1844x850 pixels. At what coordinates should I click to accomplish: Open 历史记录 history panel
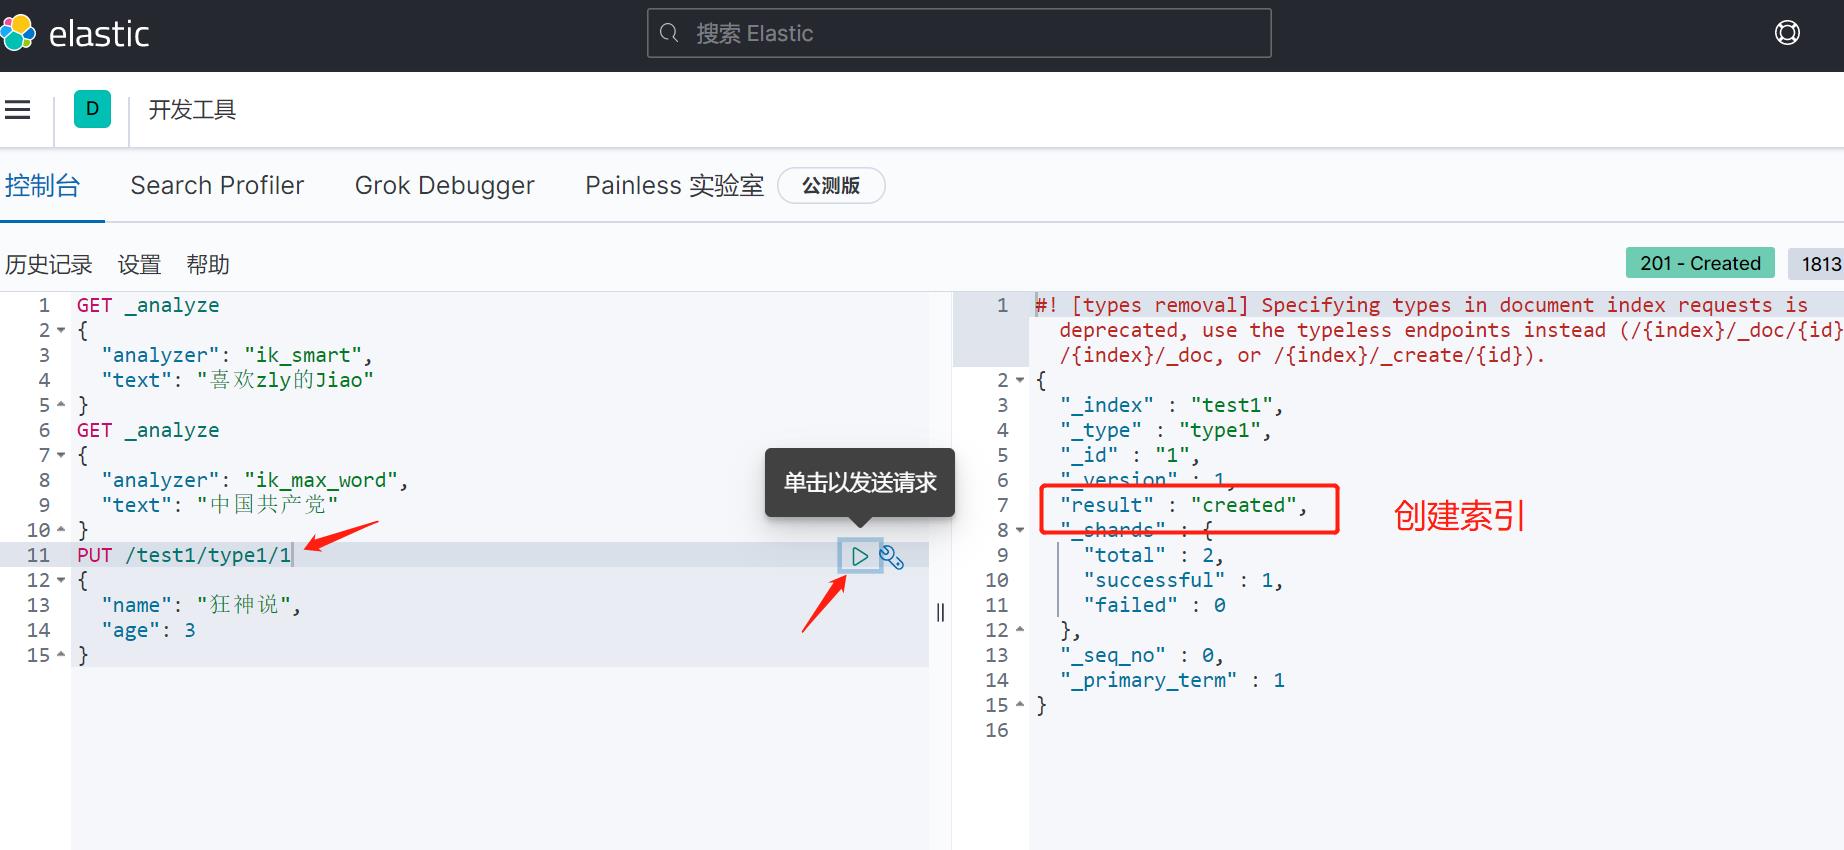pos(49,264)
